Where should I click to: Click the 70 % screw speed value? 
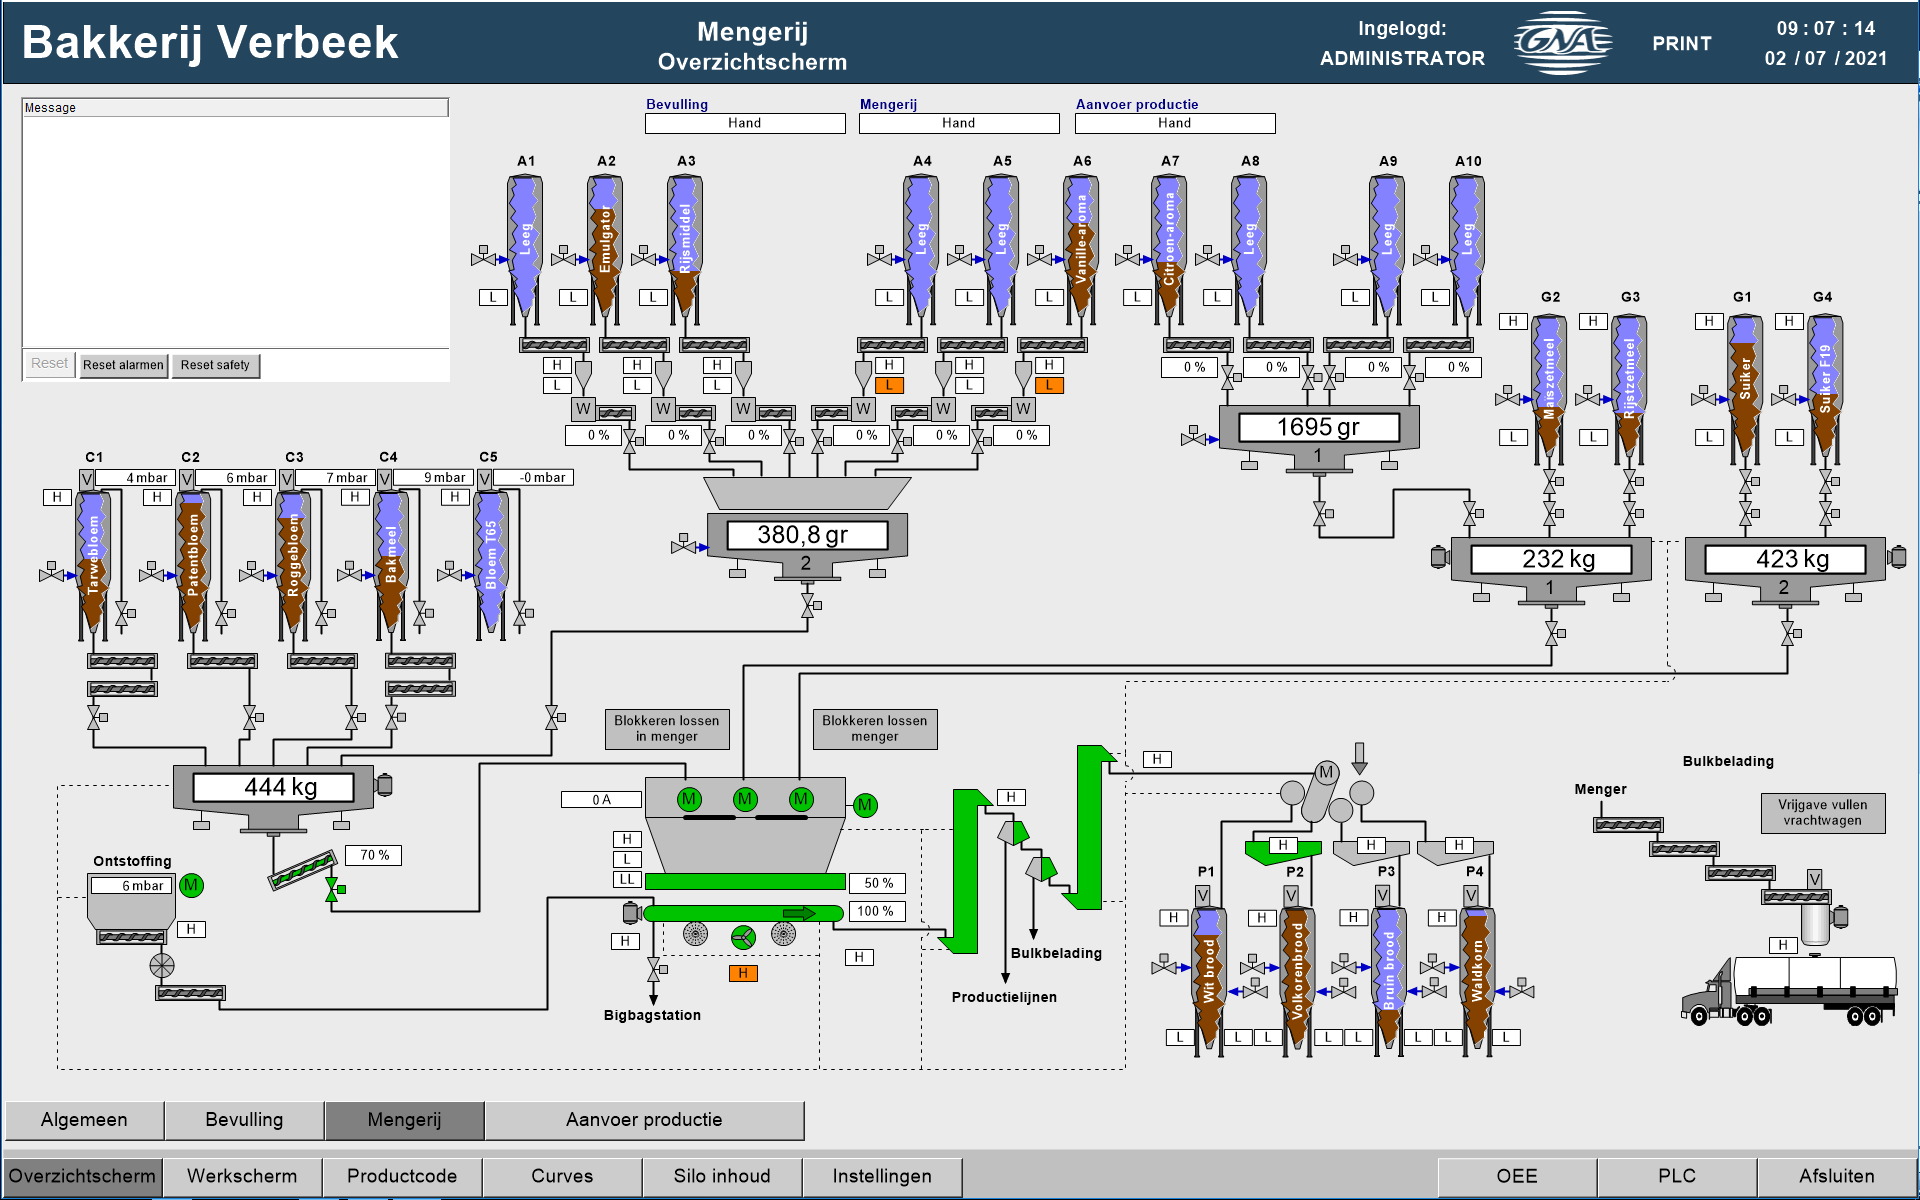[374, 855]
